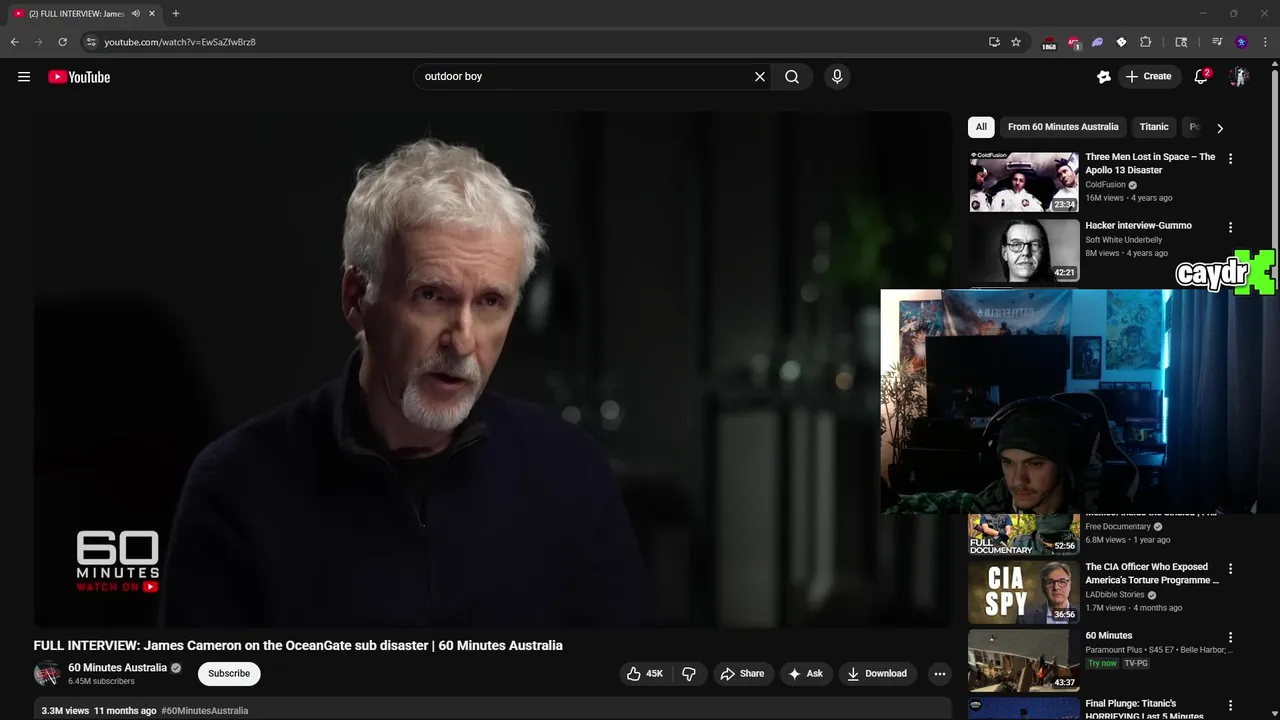The height and width of the screenshot is (720, 1280).
Task: Open the 60 Minutes Australia channel name
Action: point(117,668)
